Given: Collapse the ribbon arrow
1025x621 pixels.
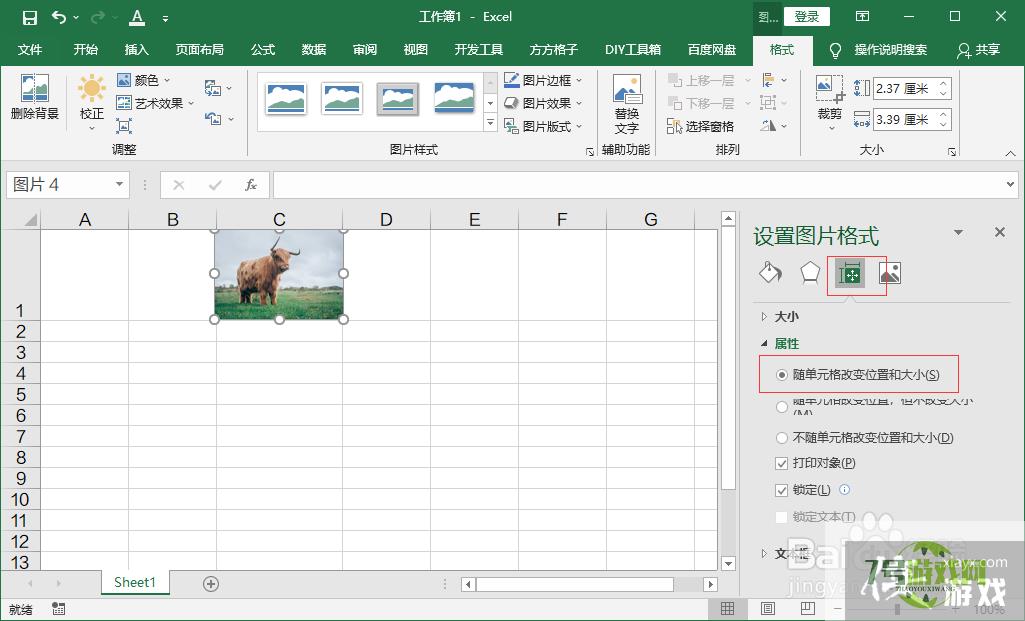Looking at the screenshot, I should [x=1011, y=153].
